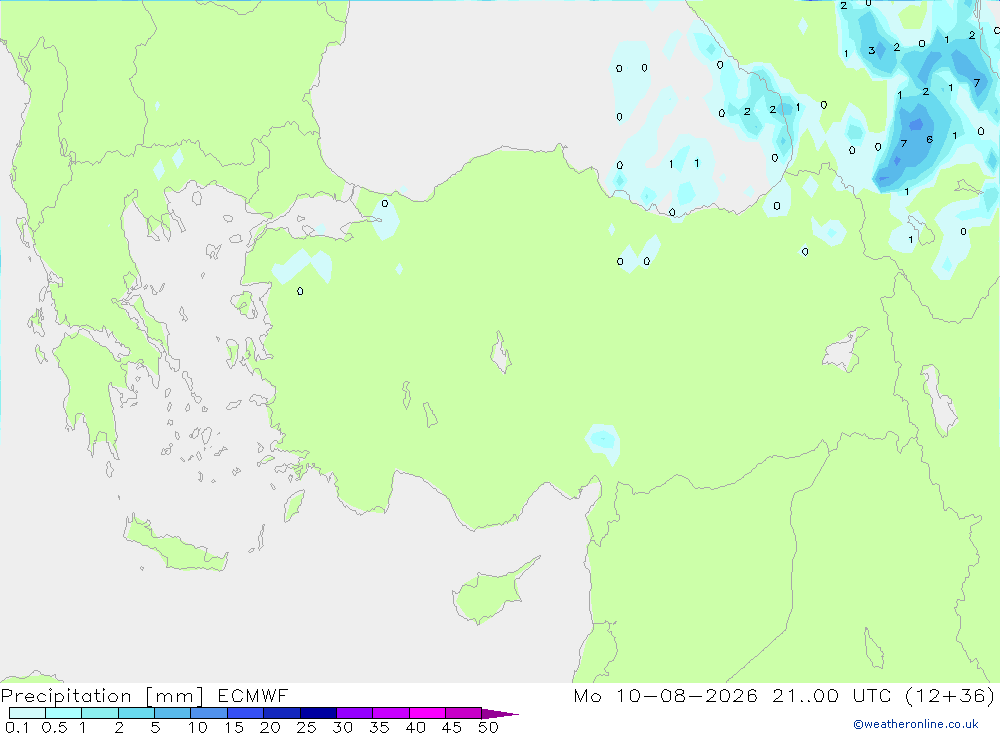Click the '20' legend scale label
The image size is (1000, 733).
[x=270, y=727]
